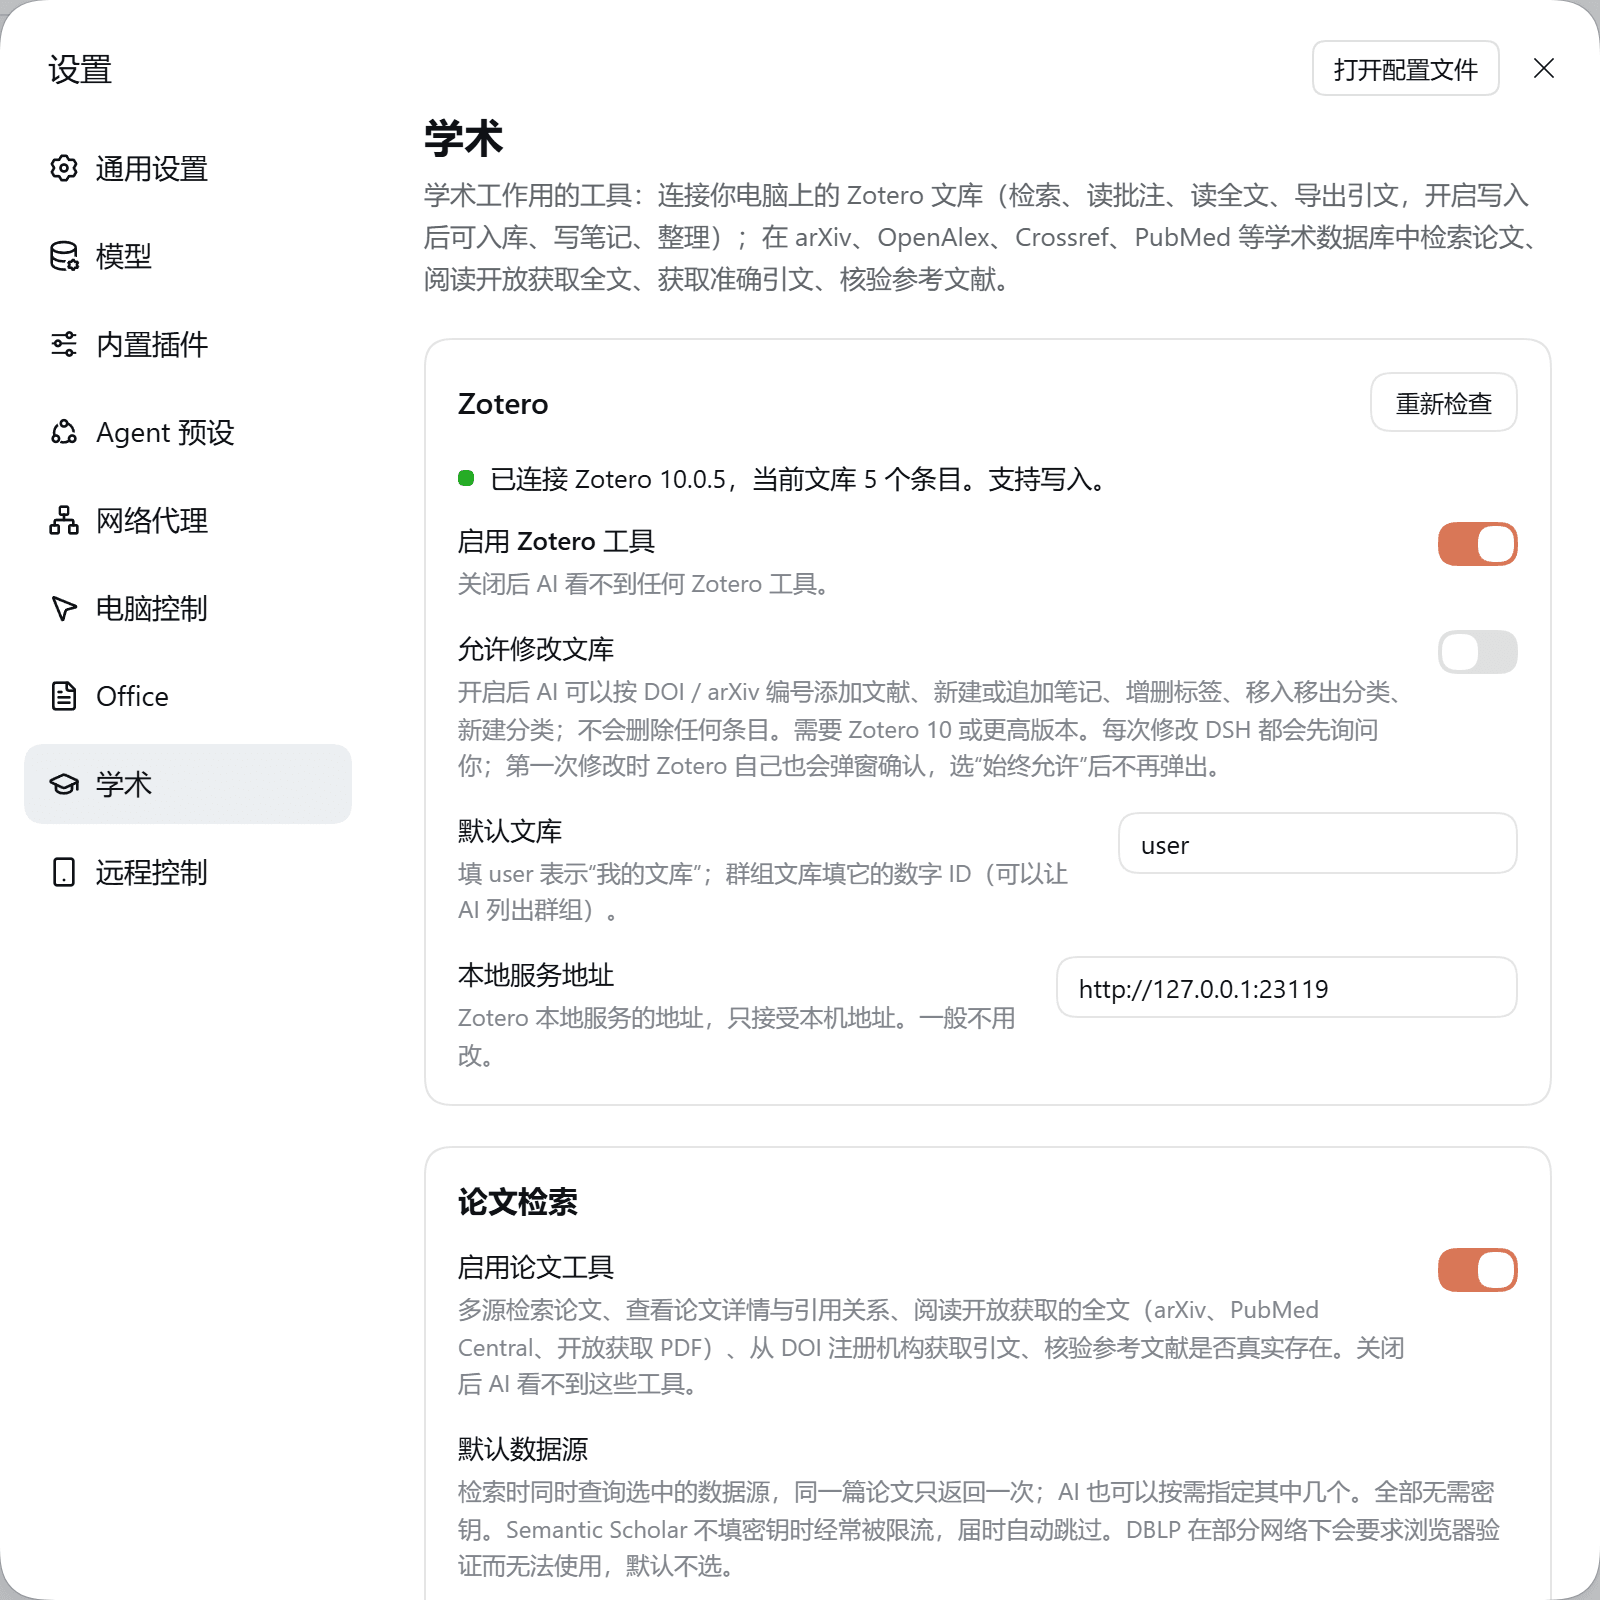1600x1600 pixels.
Task: Click the 本地服务地址 label
Action: [536, 975]
